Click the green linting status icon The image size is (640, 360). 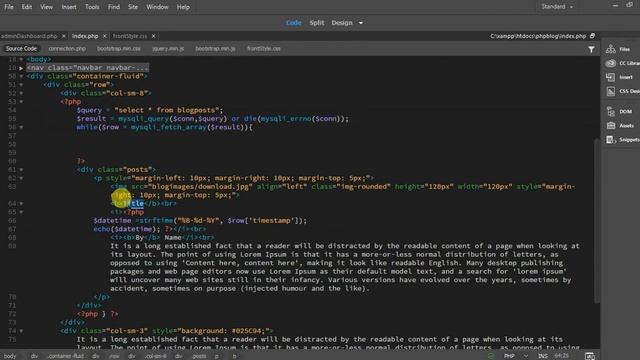click(491, 356)
